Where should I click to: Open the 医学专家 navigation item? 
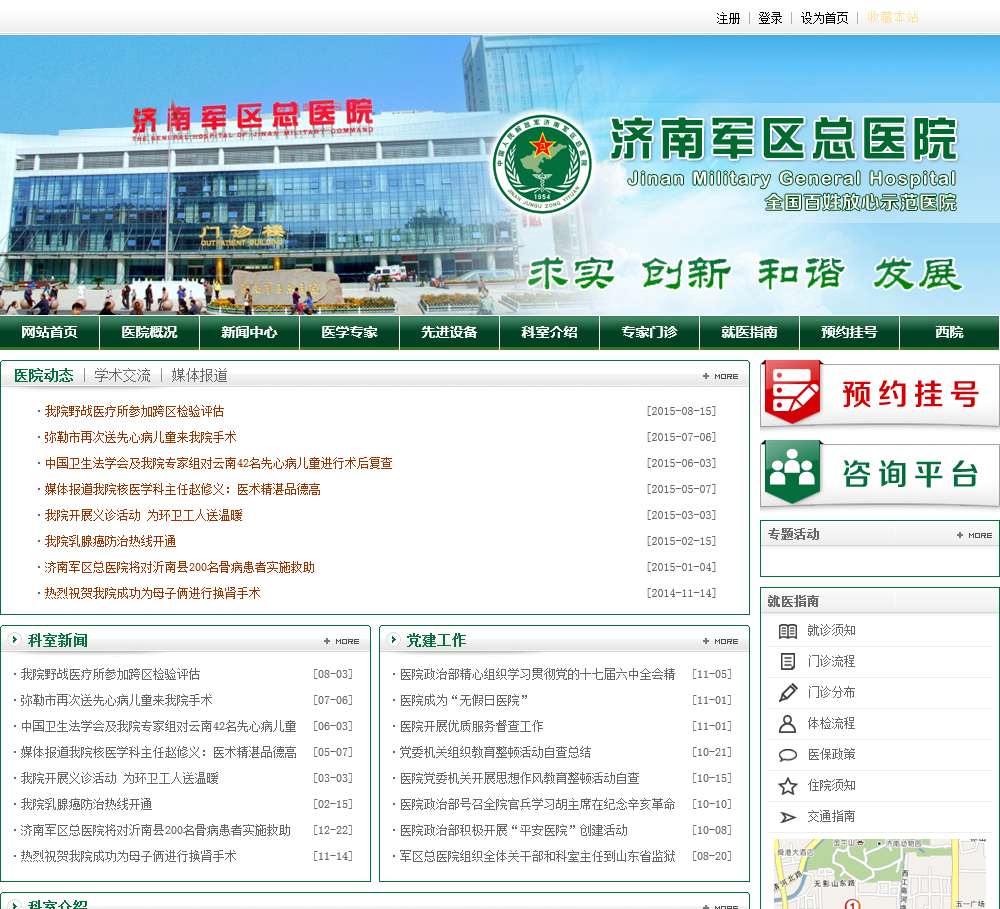click(x=349, y=332)
